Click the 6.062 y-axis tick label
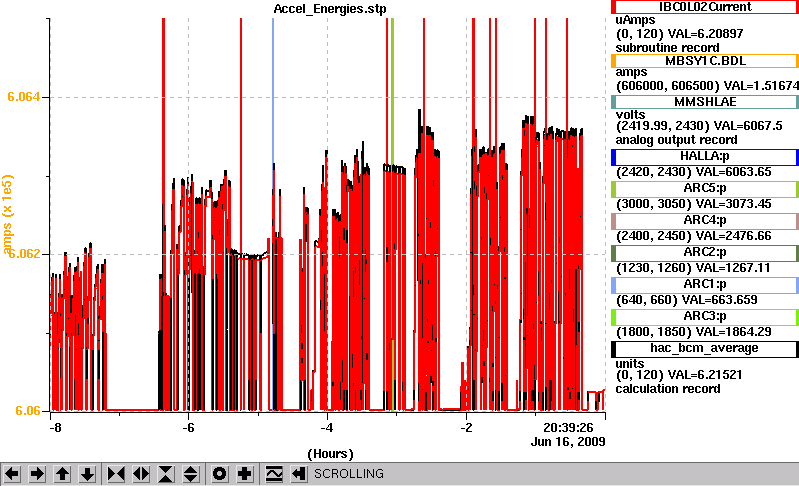Screen dimensions: 799x486 tap(24, 254)
